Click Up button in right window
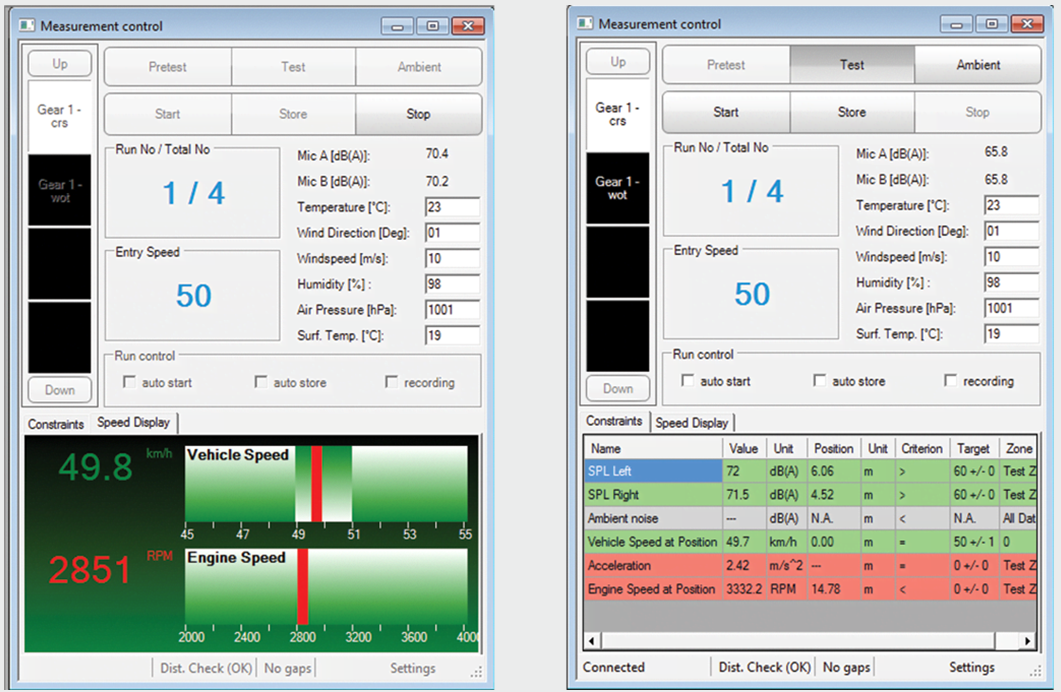Screen dimensions: 1061x692 (x=618, y=62)
